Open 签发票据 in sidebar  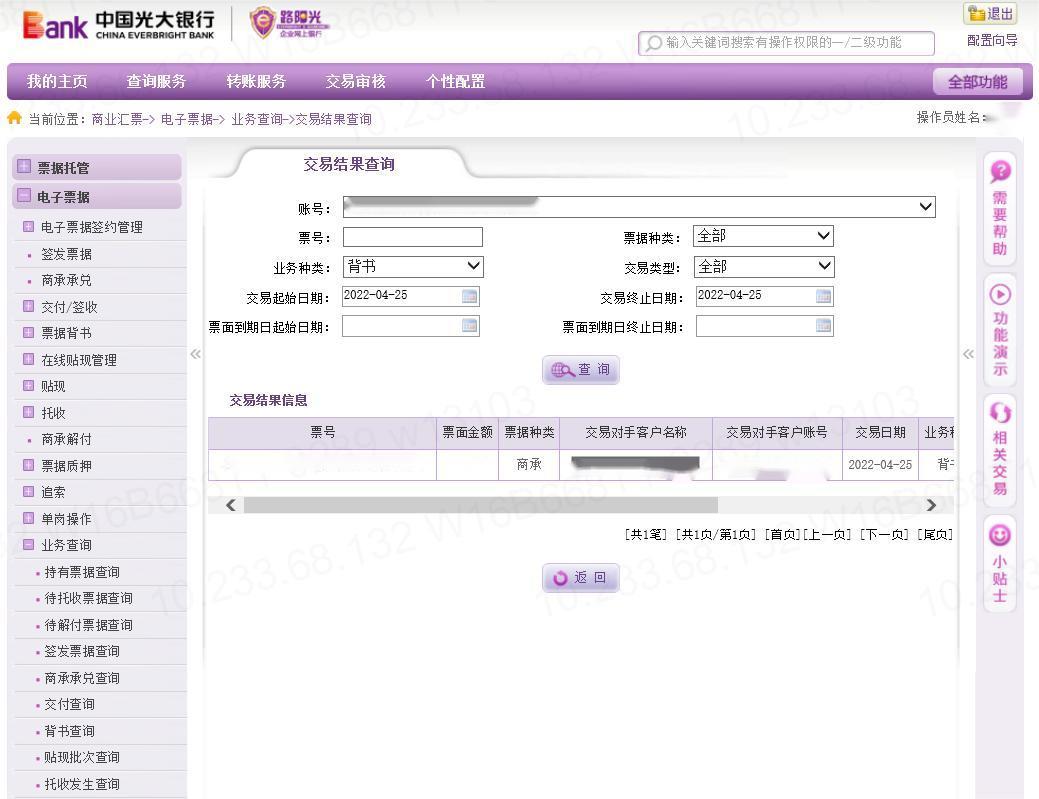66,254
